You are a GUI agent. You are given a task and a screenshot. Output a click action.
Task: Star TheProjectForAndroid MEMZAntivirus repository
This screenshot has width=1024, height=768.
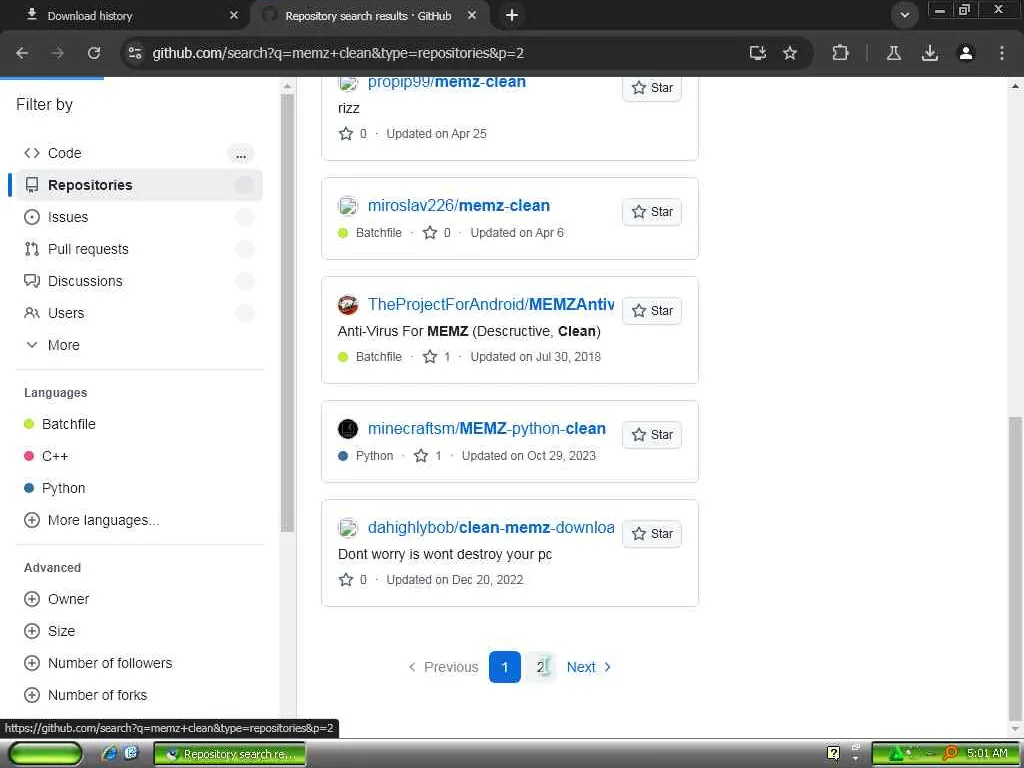pyautogui.click(x=652, y=311)
